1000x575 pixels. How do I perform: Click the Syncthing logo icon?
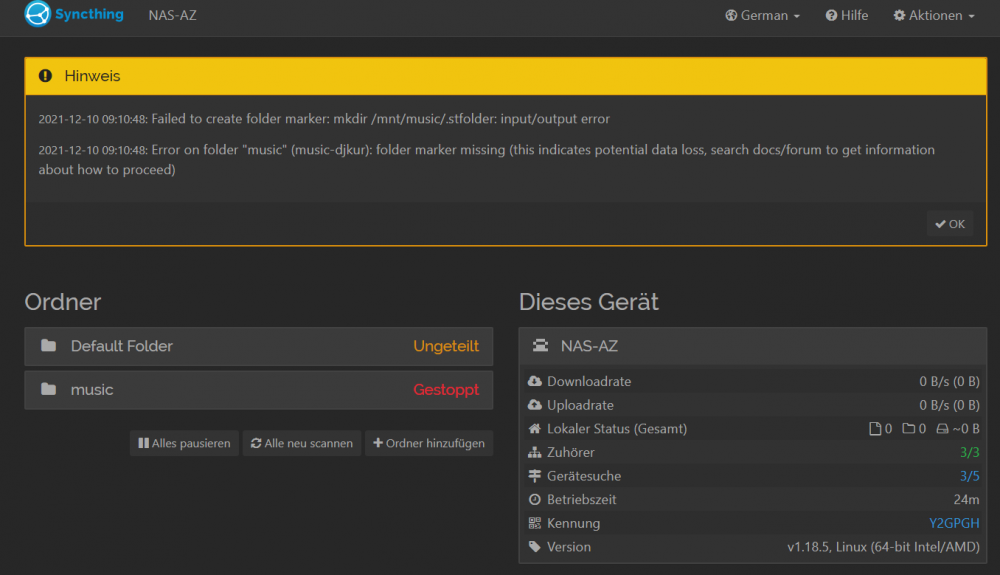[38, 14]
